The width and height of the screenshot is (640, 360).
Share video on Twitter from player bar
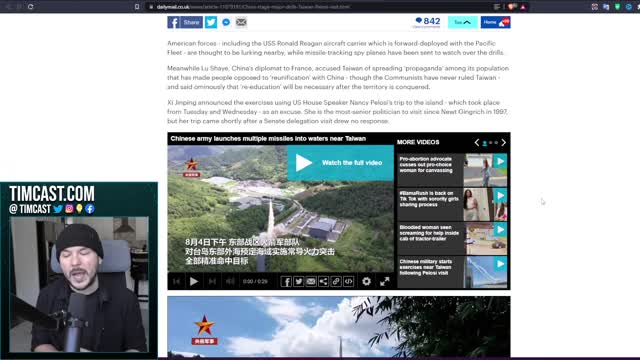click(x=299, y=282)
